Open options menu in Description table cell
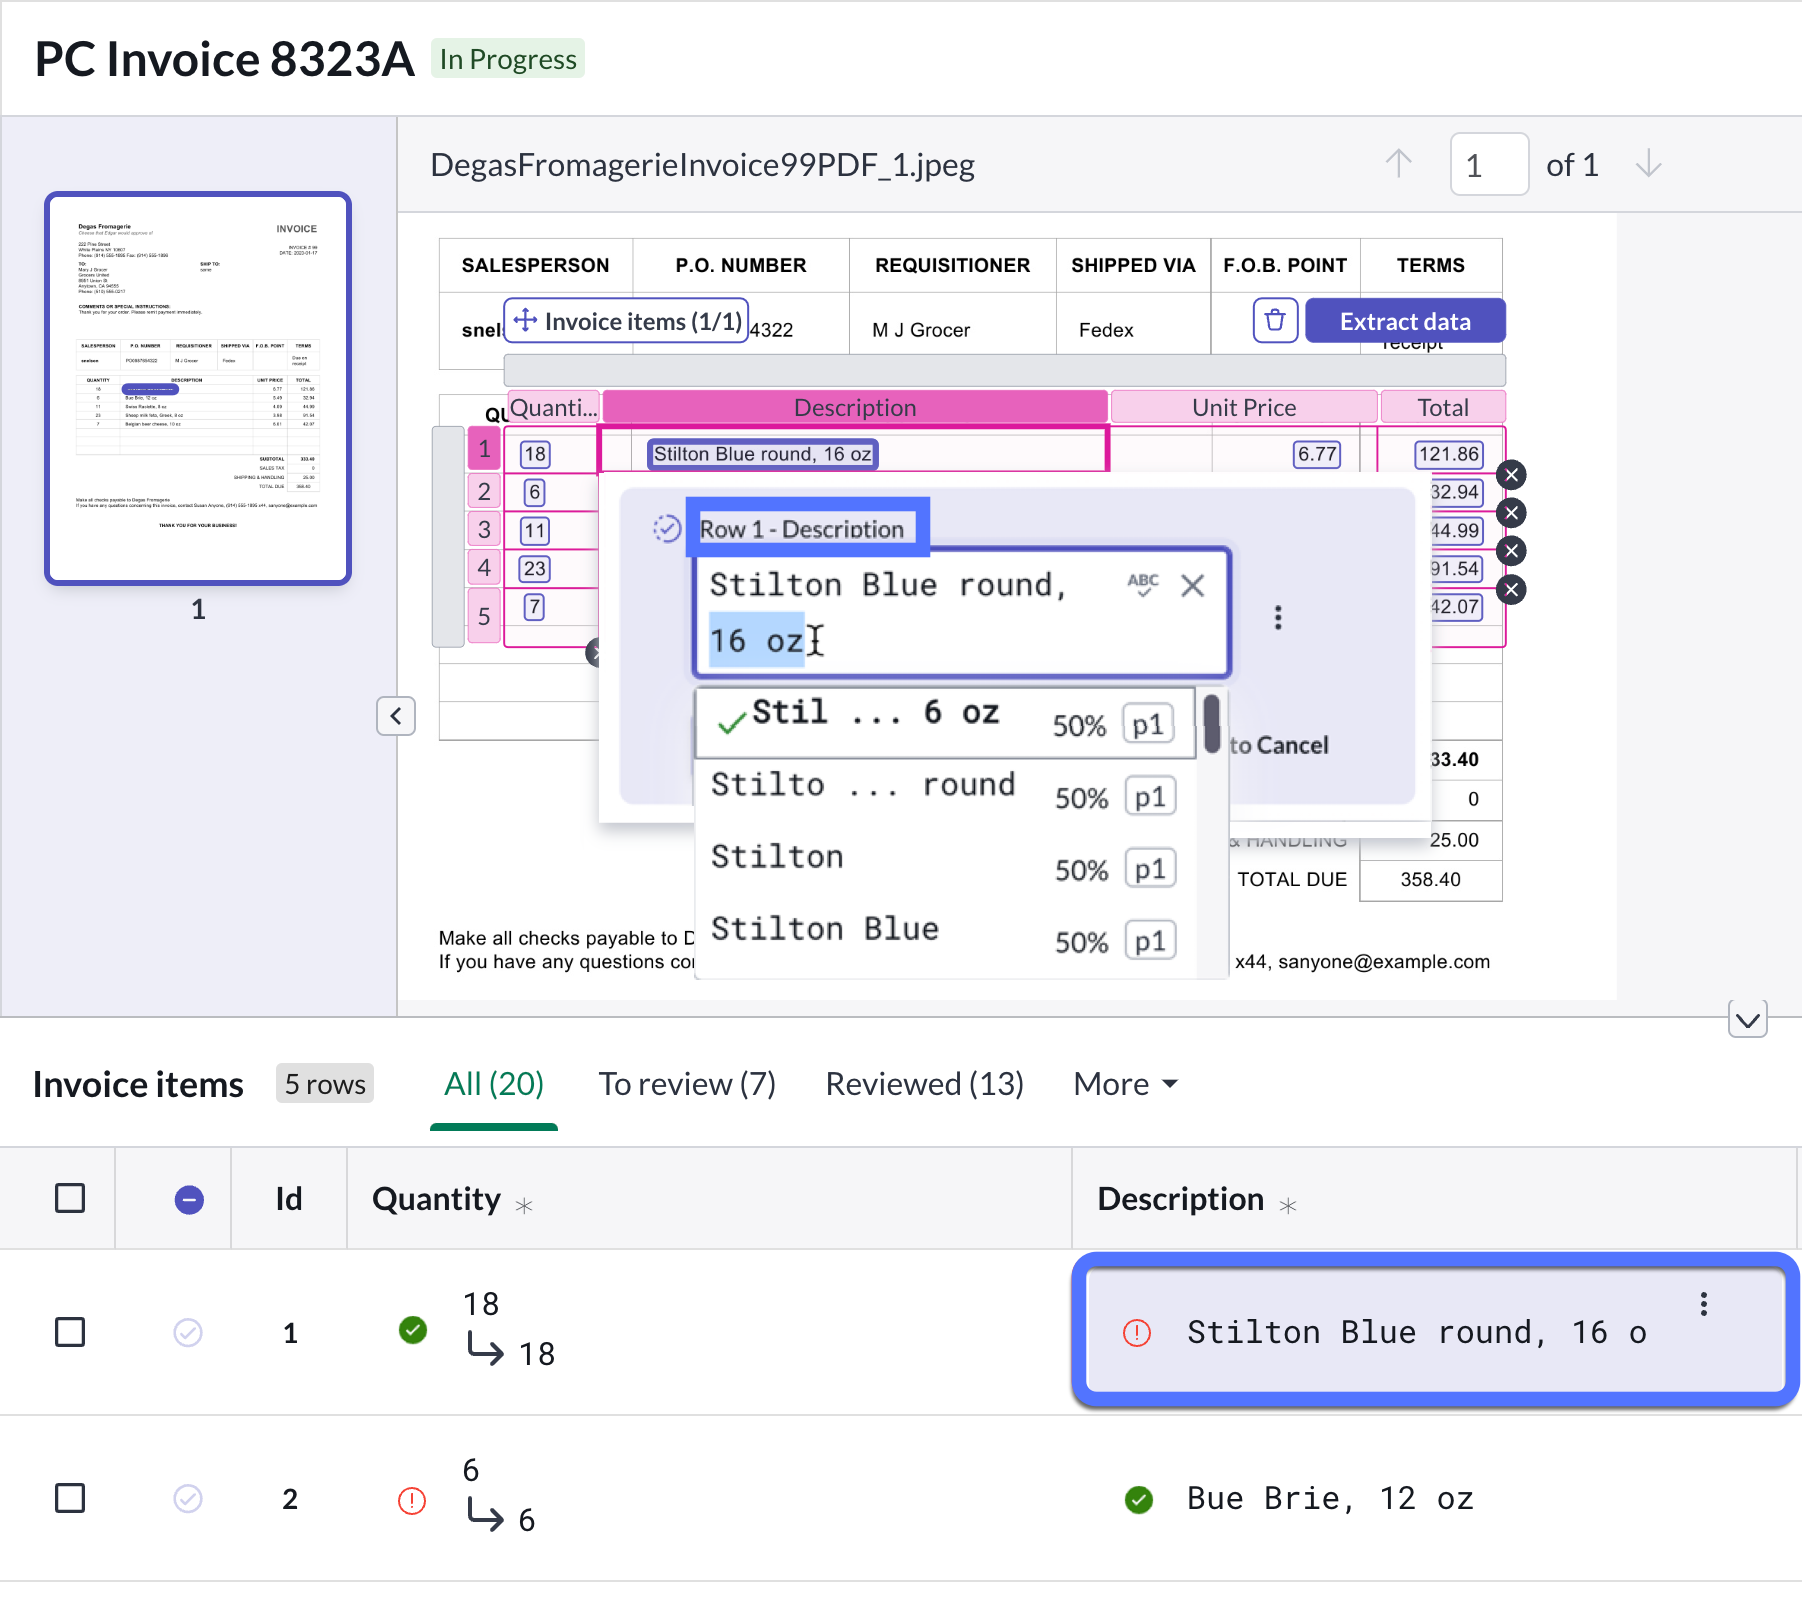This screenshot has width=1802, height=1612. (1704, 1304)
